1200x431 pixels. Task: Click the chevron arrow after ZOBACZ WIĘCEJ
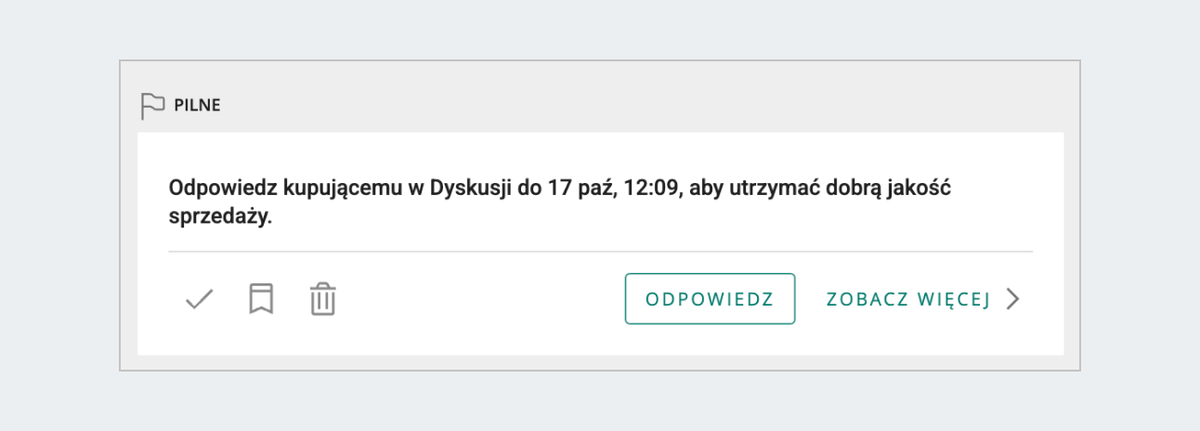pyautogui.click(x=1012, y=299)
